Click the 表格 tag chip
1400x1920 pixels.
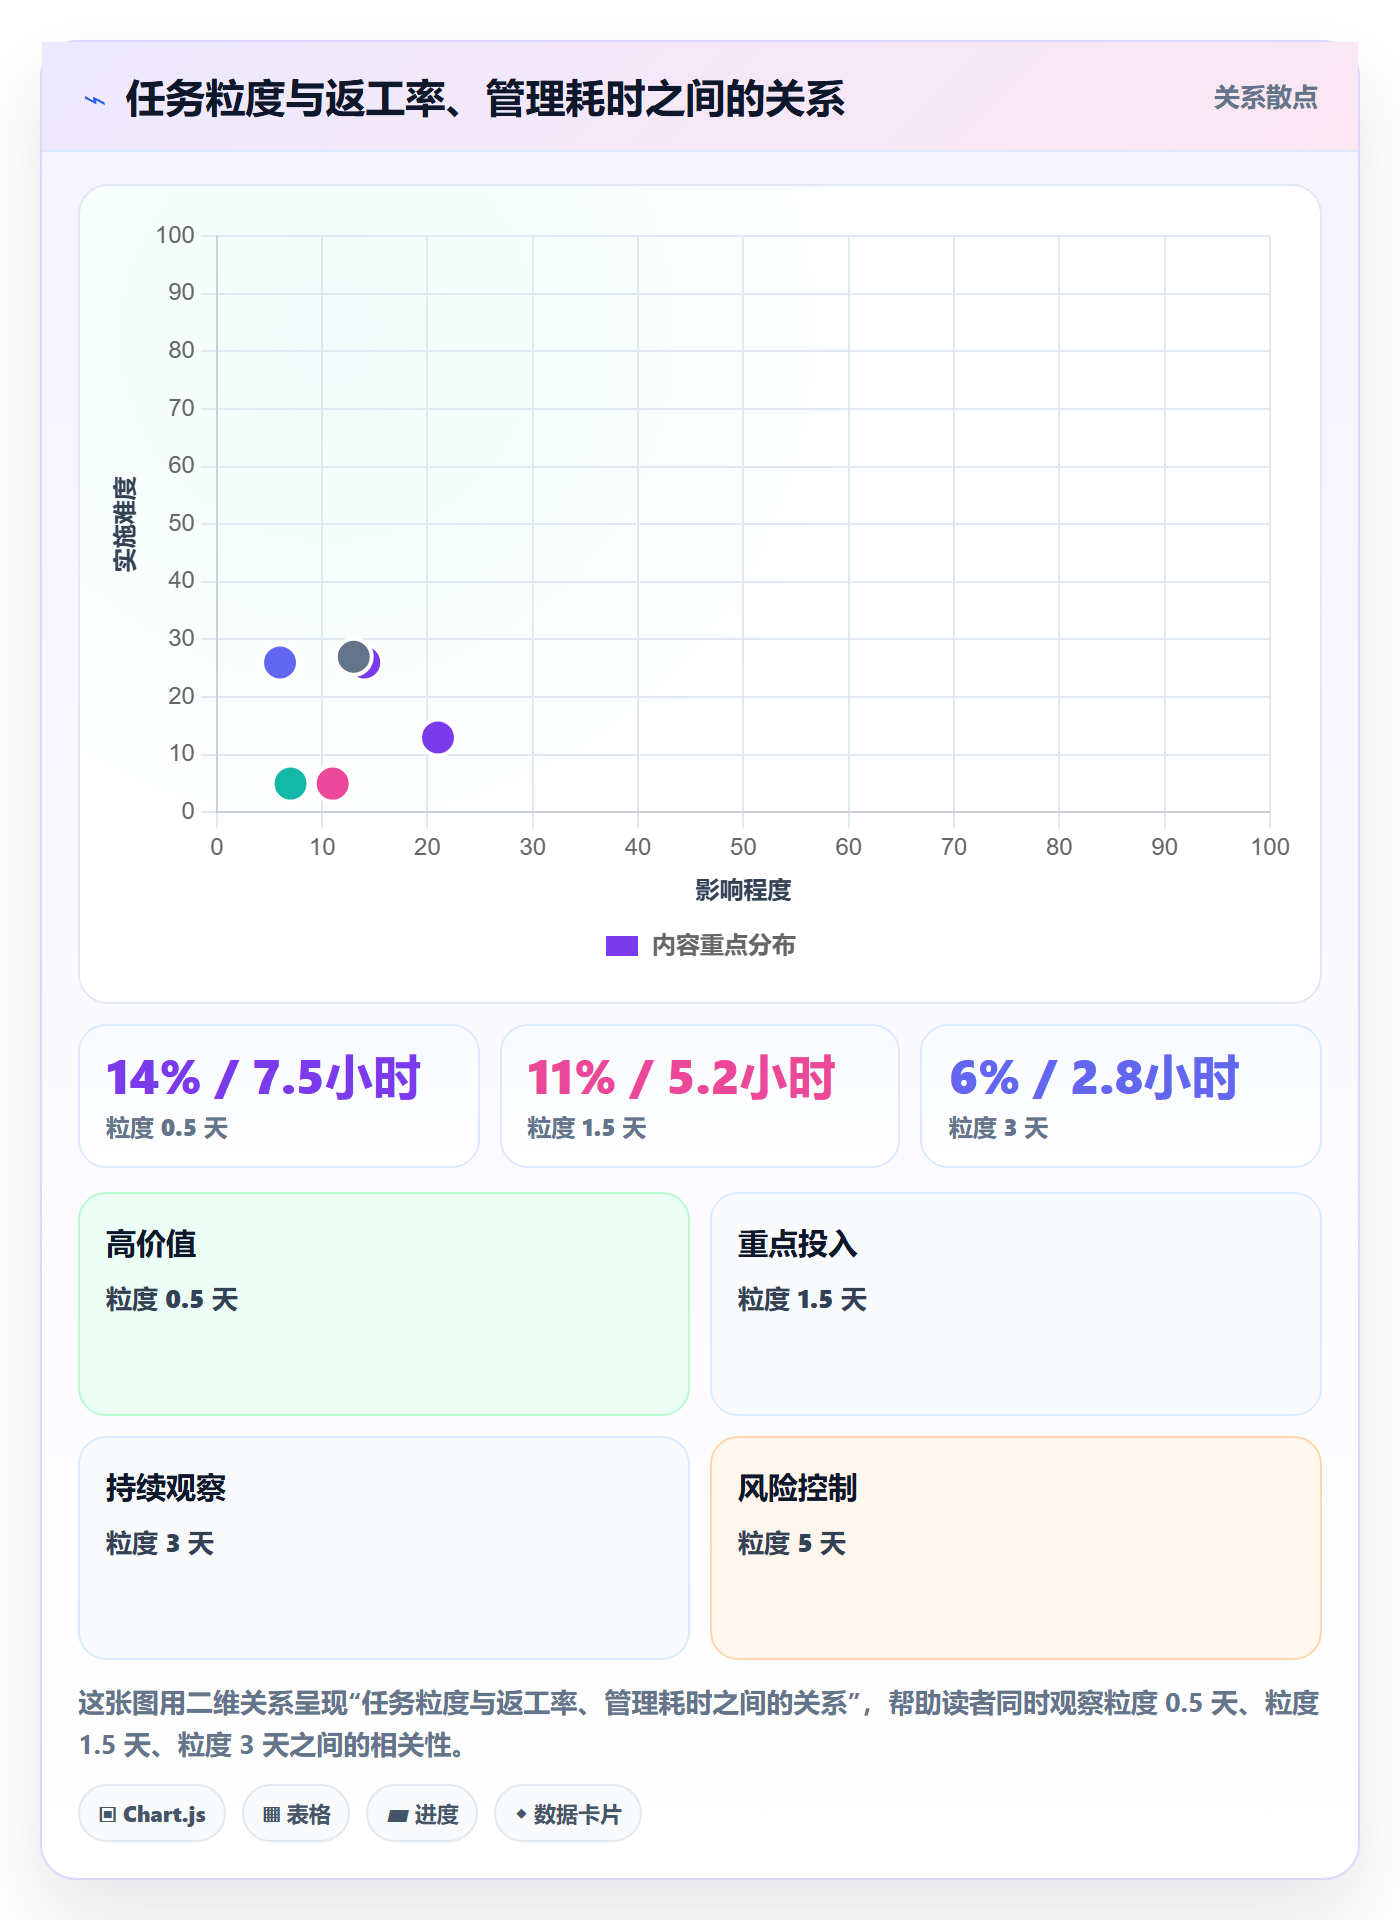coord(296,1814)
